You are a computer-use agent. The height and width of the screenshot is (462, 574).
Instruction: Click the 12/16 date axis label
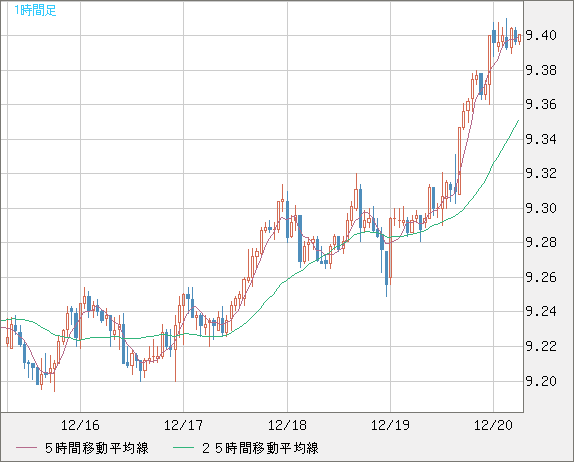click(x=80, y=425)
